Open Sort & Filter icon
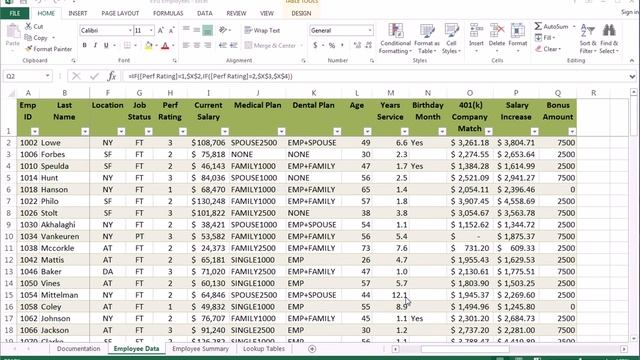The image size is (640, 360). click(x=588, y=31)
